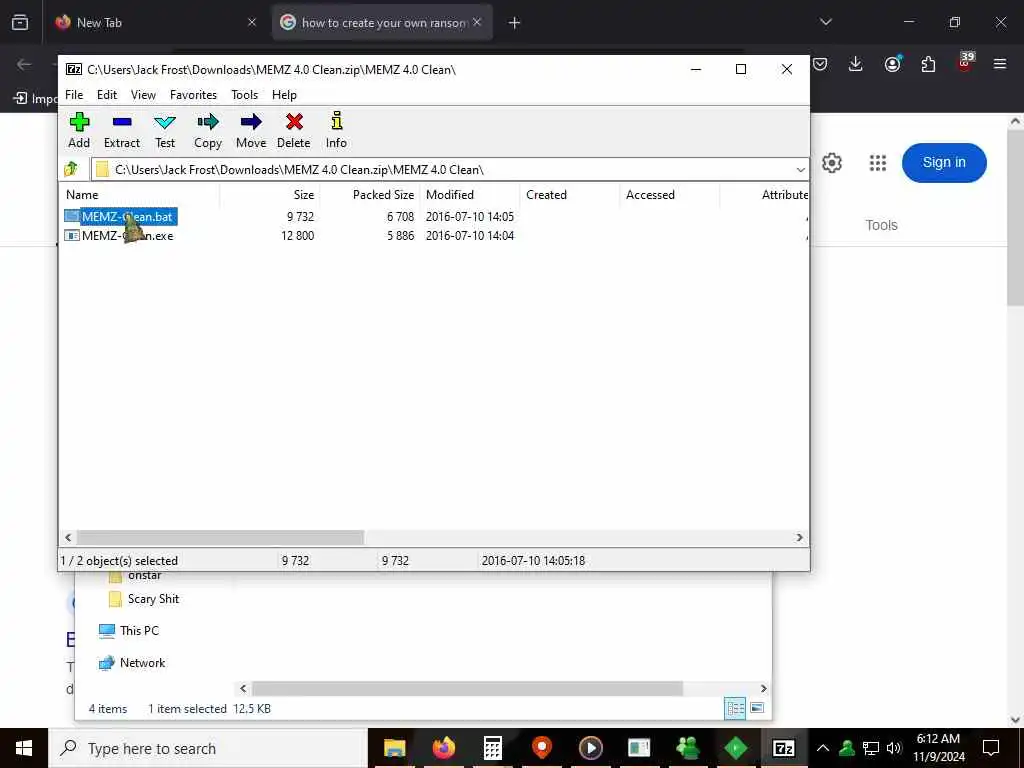Click the red Delete toolbar button

294,131
